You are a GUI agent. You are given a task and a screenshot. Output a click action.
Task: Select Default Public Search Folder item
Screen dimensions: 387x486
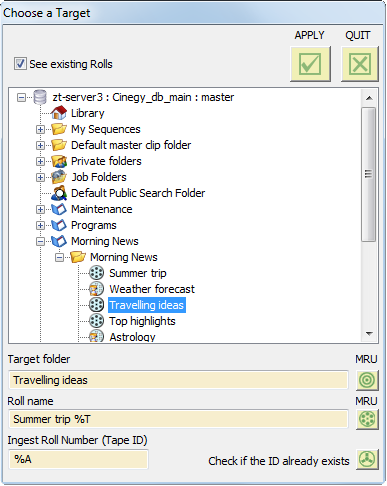[x=138, y=193]
